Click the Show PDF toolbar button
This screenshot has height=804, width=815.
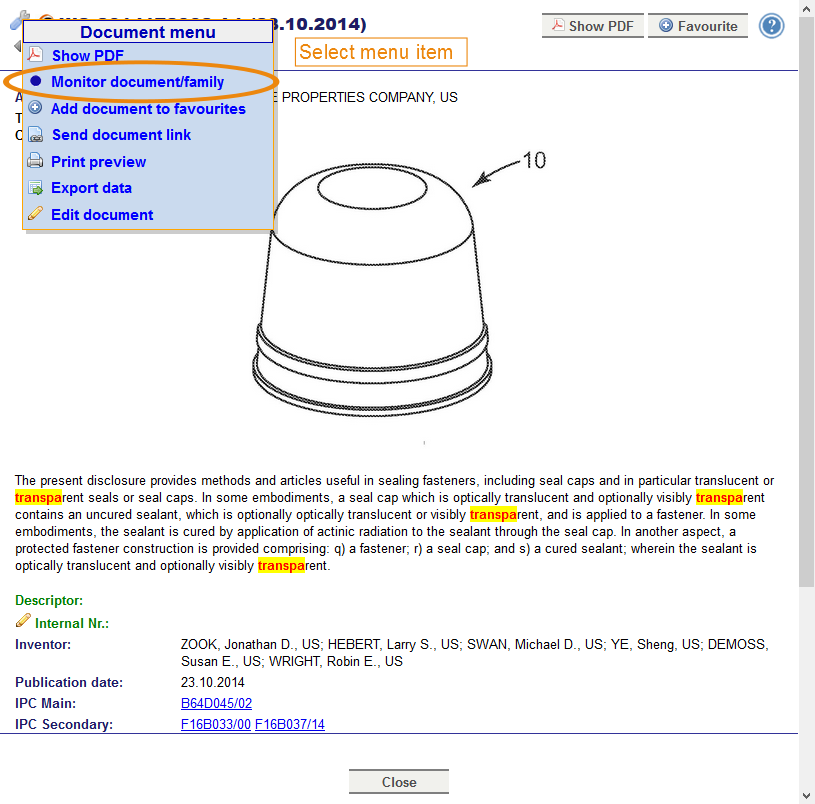[x=593, y=26]
